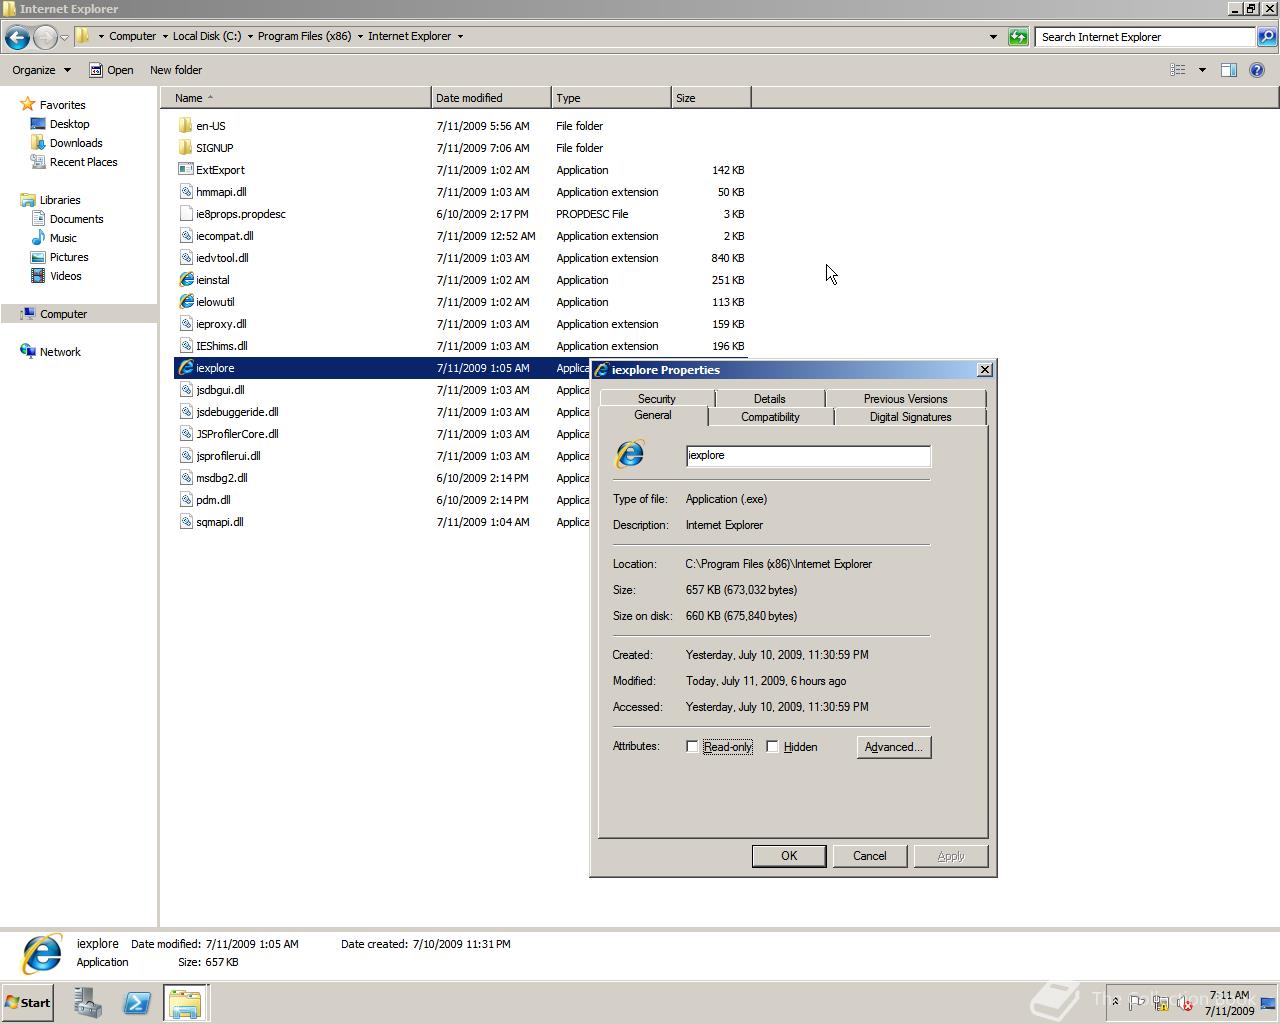Viewport: 1280px width, 1024px height.
Task: Select the jsdbgui.dll file
Action: 220,390
